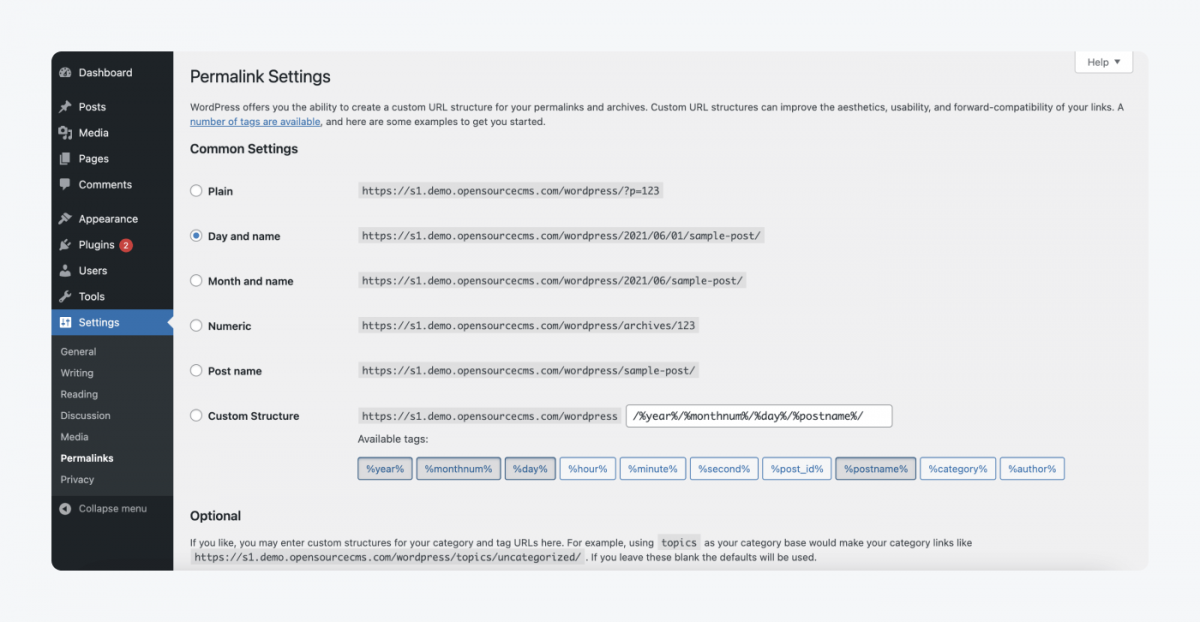Add the %post_id% tag
The image size is (1200, 622).
pos(797,469)
